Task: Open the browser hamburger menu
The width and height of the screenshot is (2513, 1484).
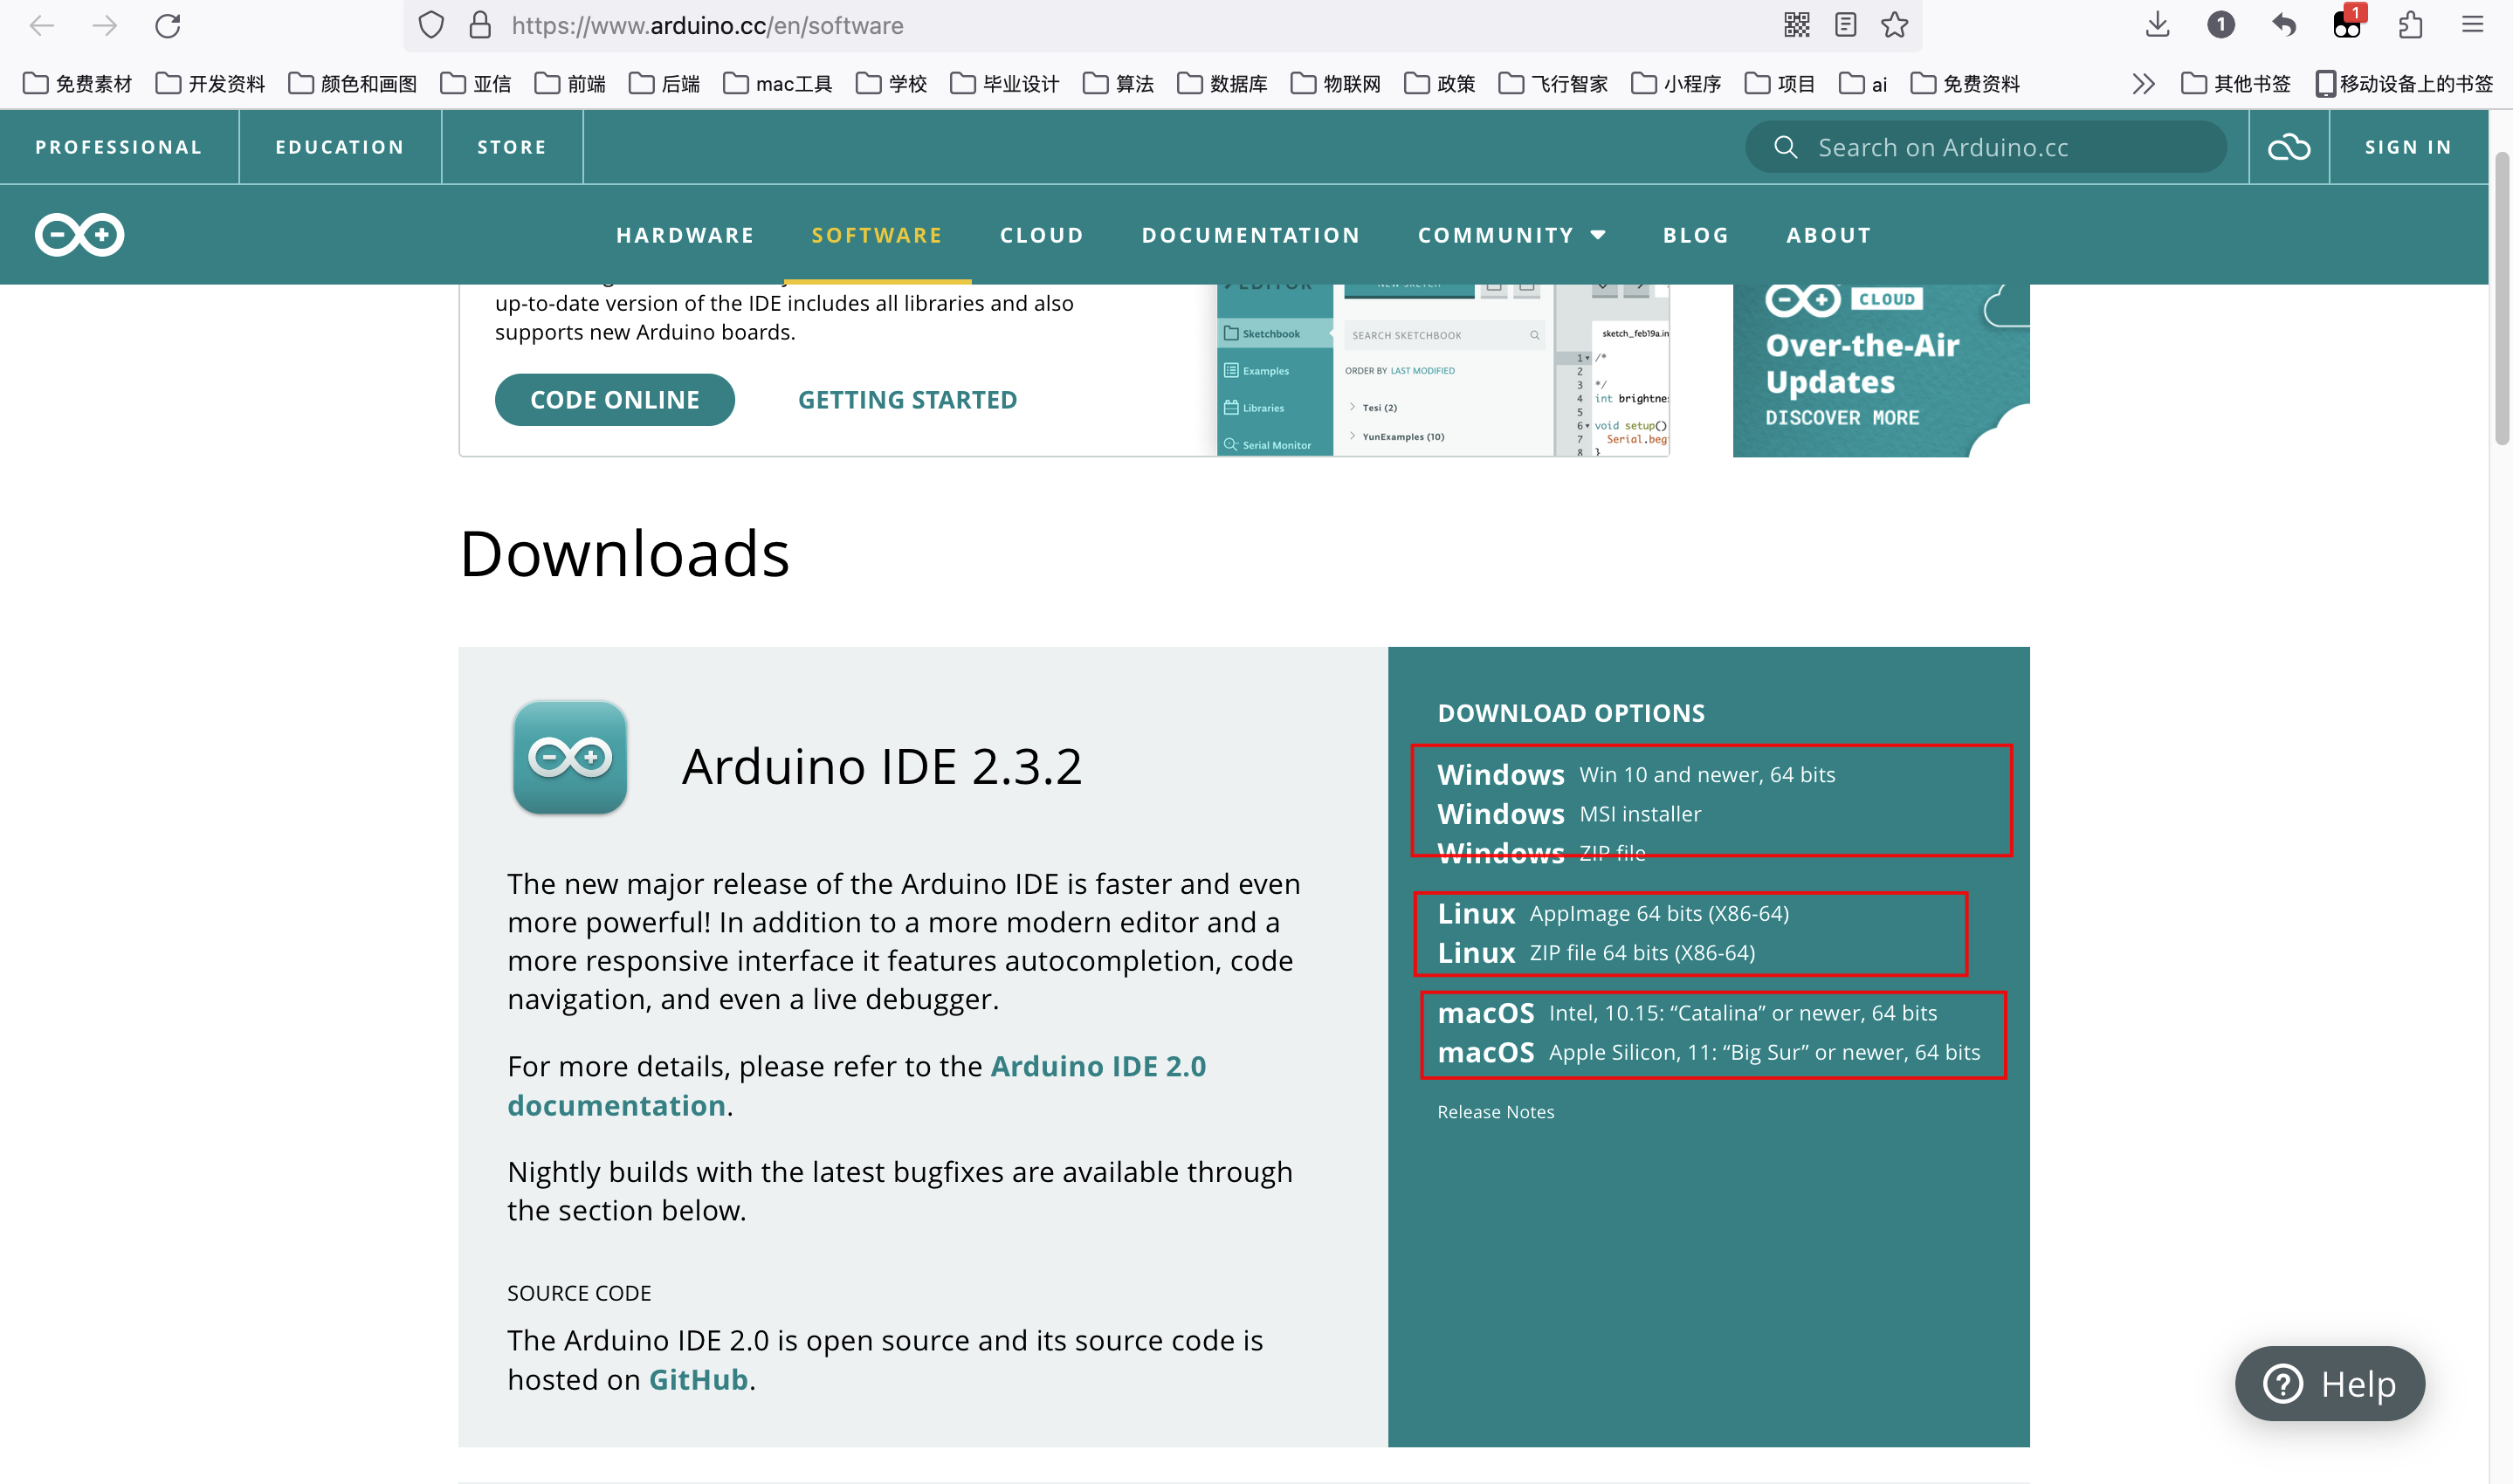Action: tap(2472, 25)
